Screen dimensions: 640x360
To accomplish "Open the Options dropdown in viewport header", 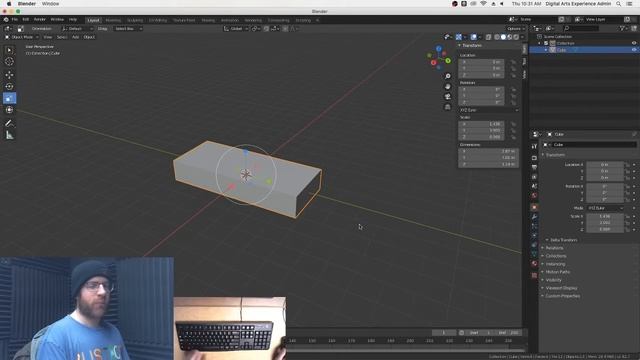I will tap(516, 29).
